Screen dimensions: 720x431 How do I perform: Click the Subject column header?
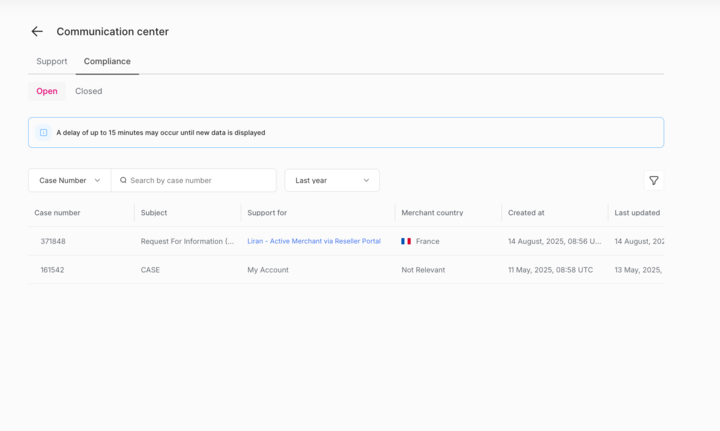tap(154, 213)
